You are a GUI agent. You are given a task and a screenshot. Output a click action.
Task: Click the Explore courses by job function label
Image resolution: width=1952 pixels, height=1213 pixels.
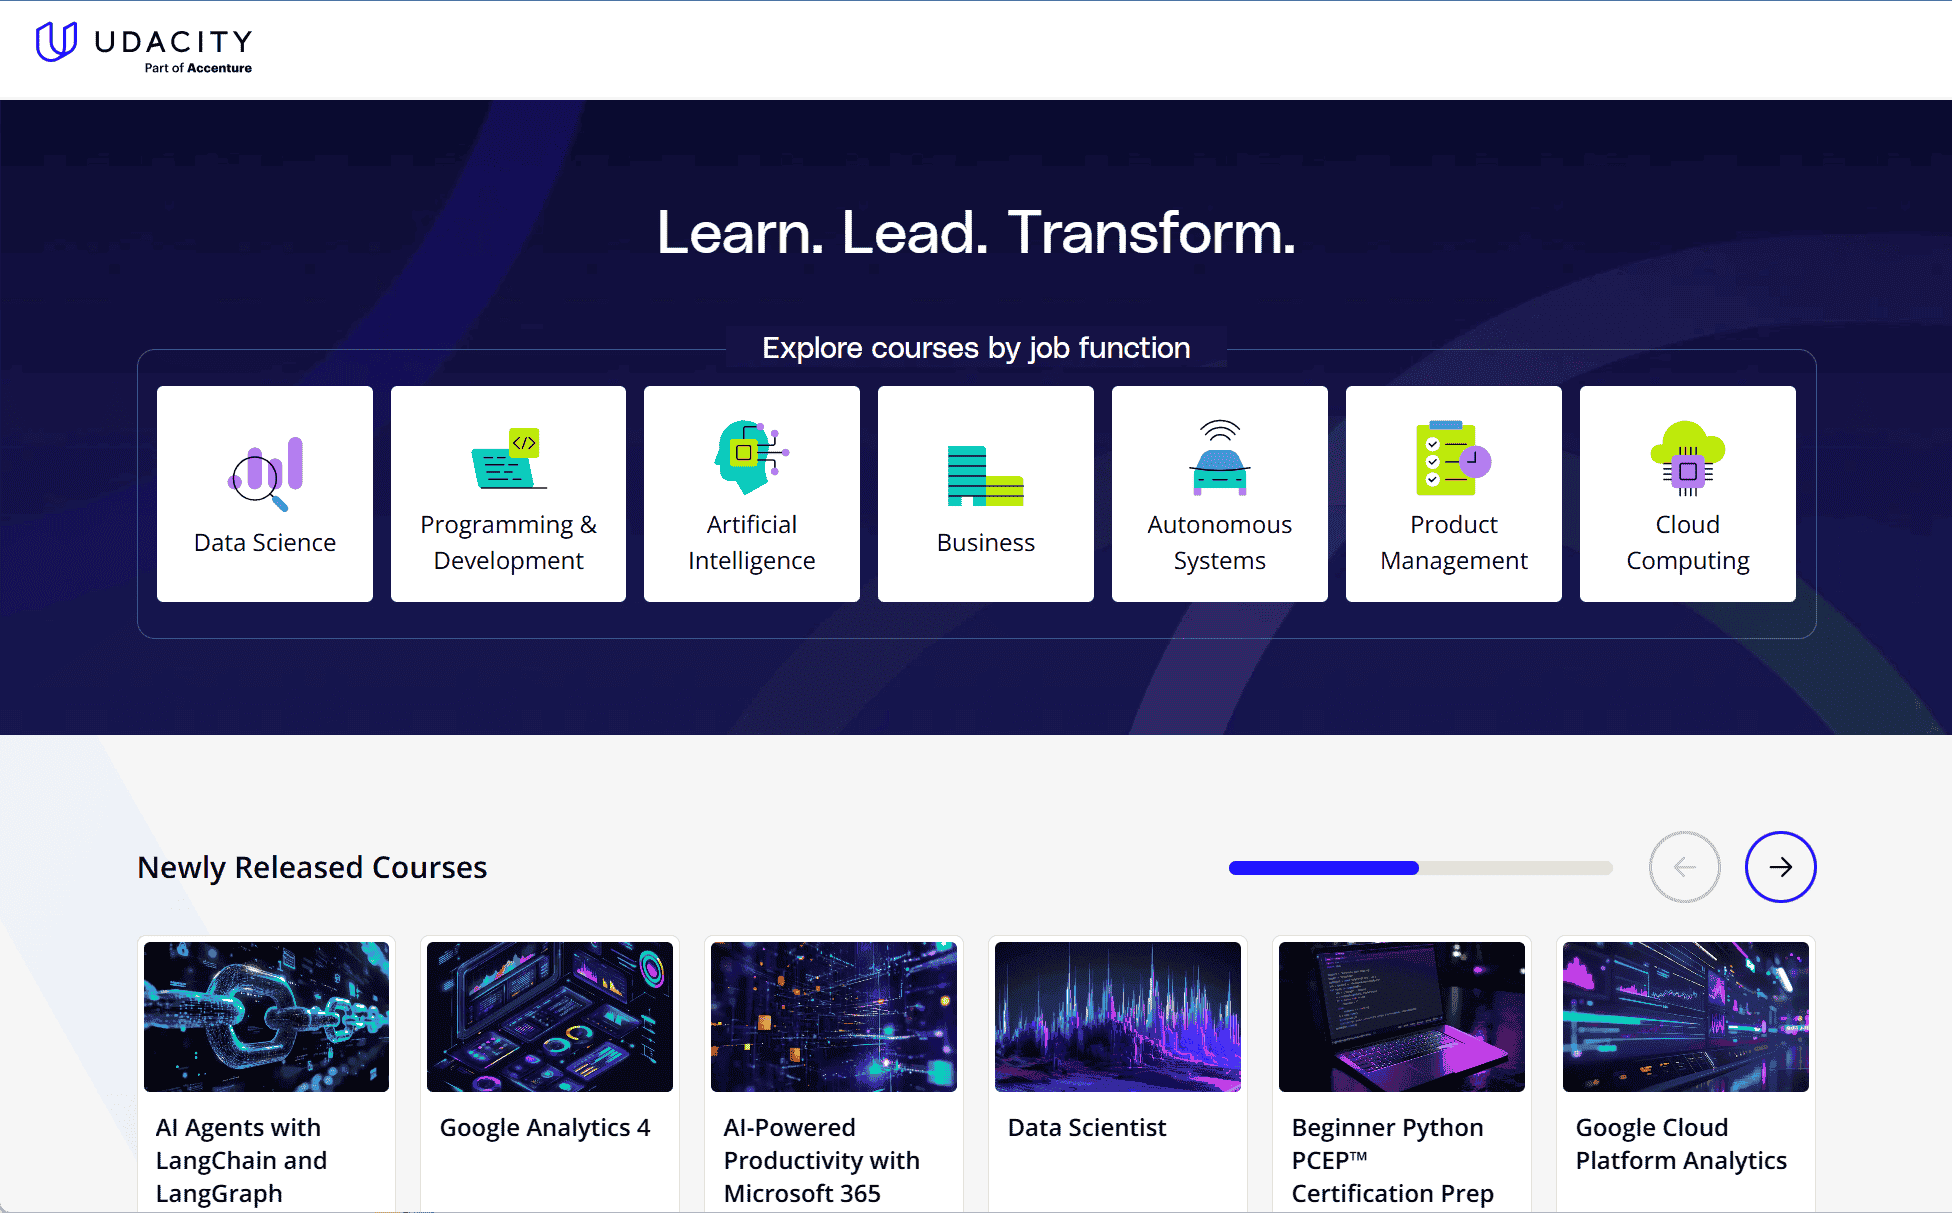click(x=976, y=348)
